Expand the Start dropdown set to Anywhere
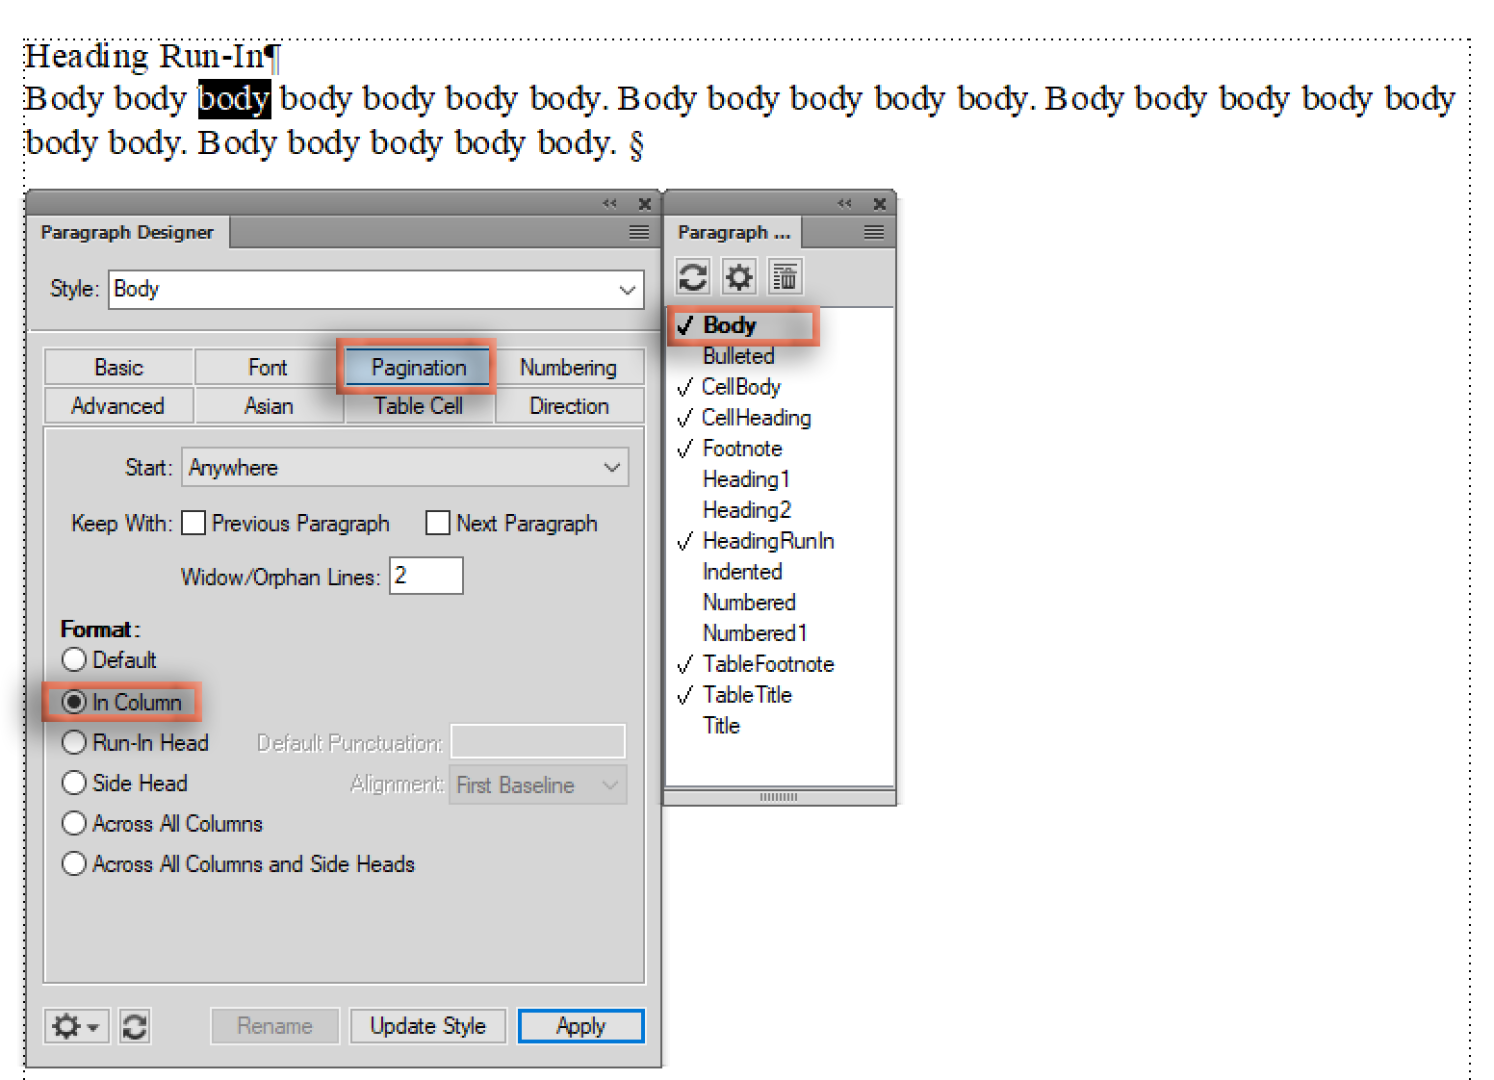This screenshot has width=1494, height=1080. (405, 467)
